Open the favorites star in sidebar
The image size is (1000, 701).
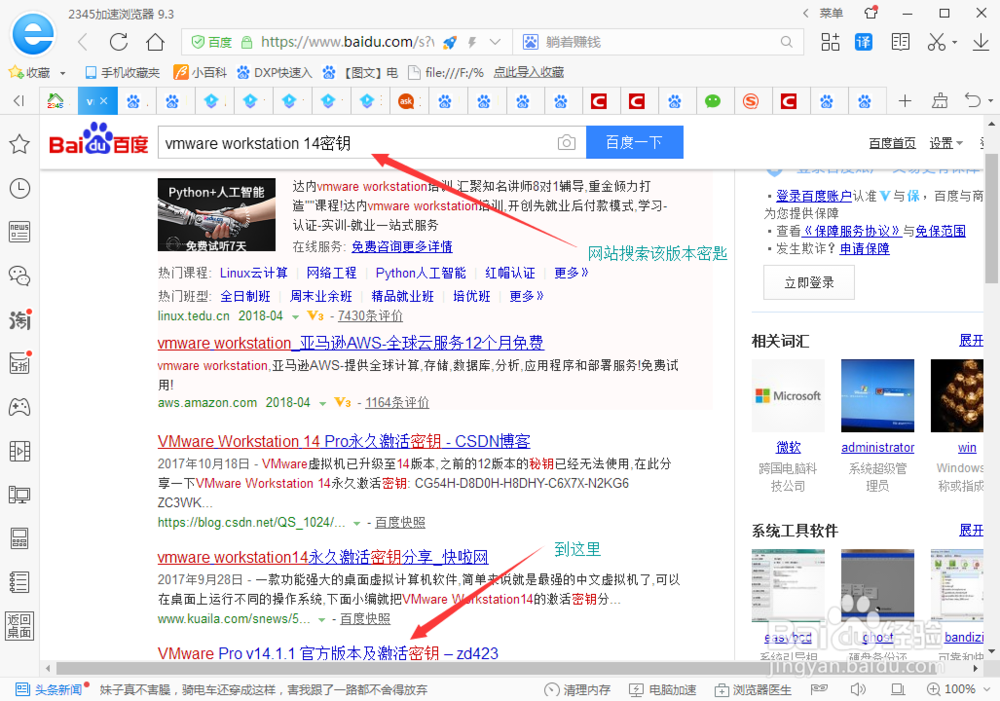(19, 144)
